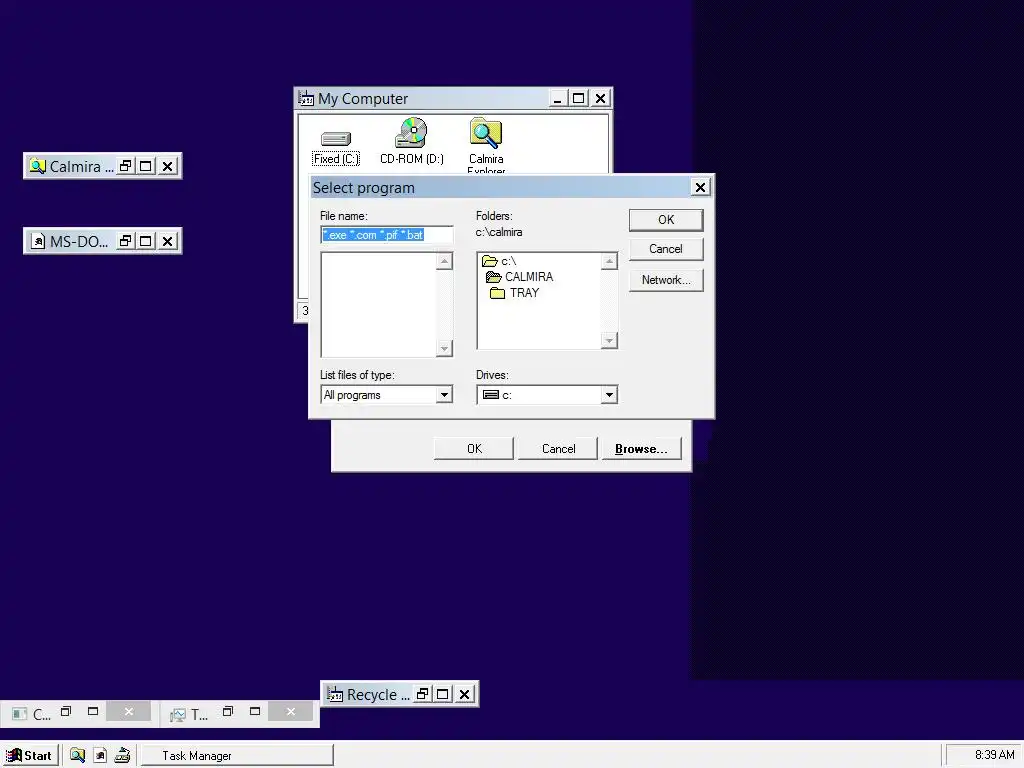The height and width of the screenshot is (768, 1024).
Task: Restore the minimized MS-DOS window
Action: tap(125, 241)
